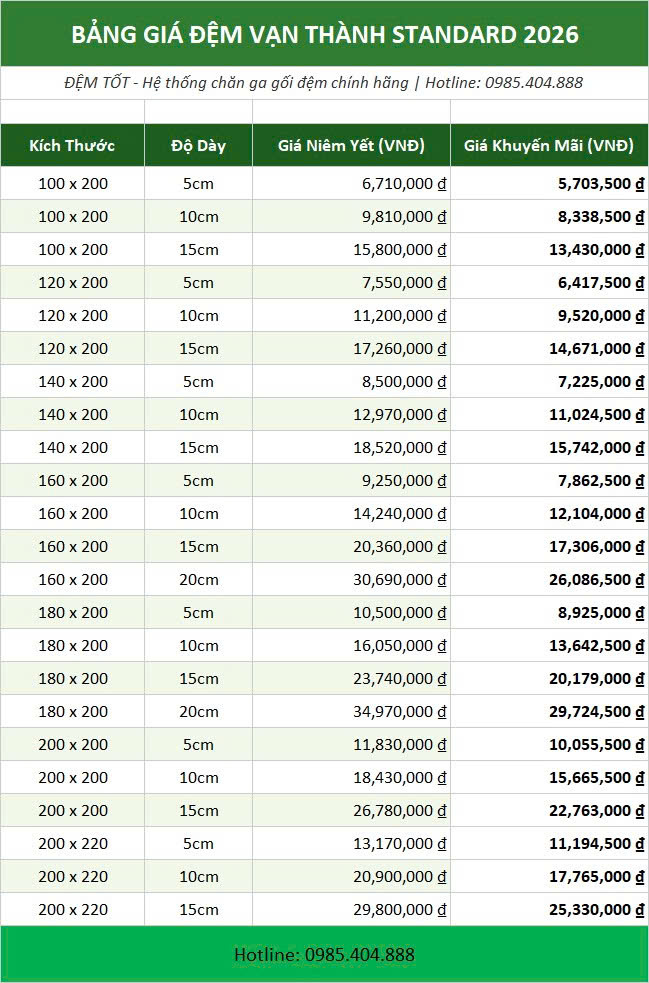Click the hotline 0985.404.888 in subtitle
The image size is (649, 983).
click(x=534, y=83)
